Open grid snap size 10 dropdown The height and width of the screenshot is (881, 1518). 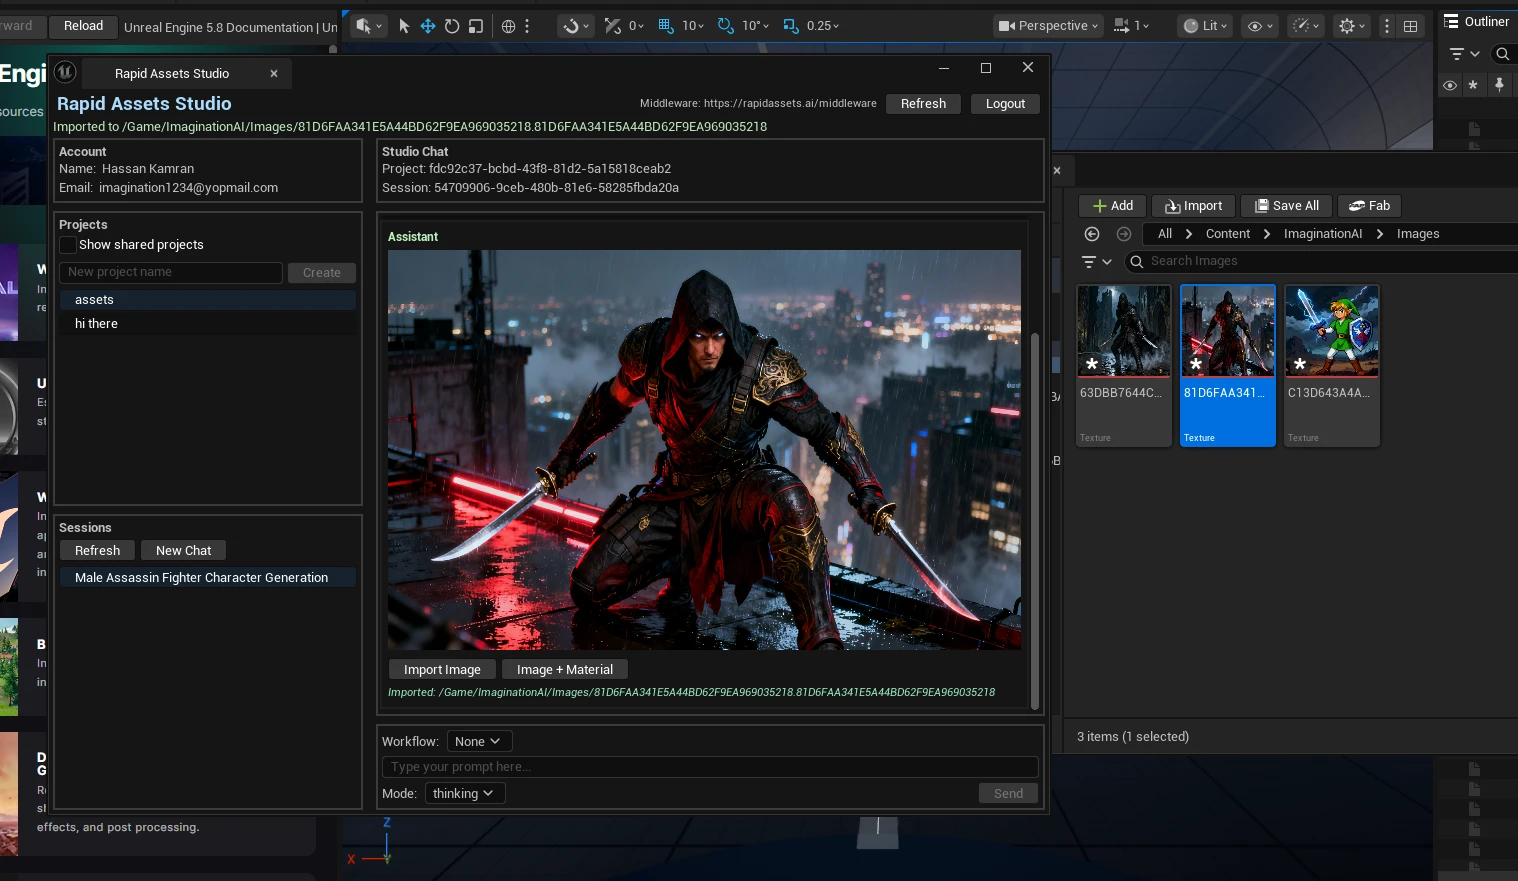[x=693, y=26]
